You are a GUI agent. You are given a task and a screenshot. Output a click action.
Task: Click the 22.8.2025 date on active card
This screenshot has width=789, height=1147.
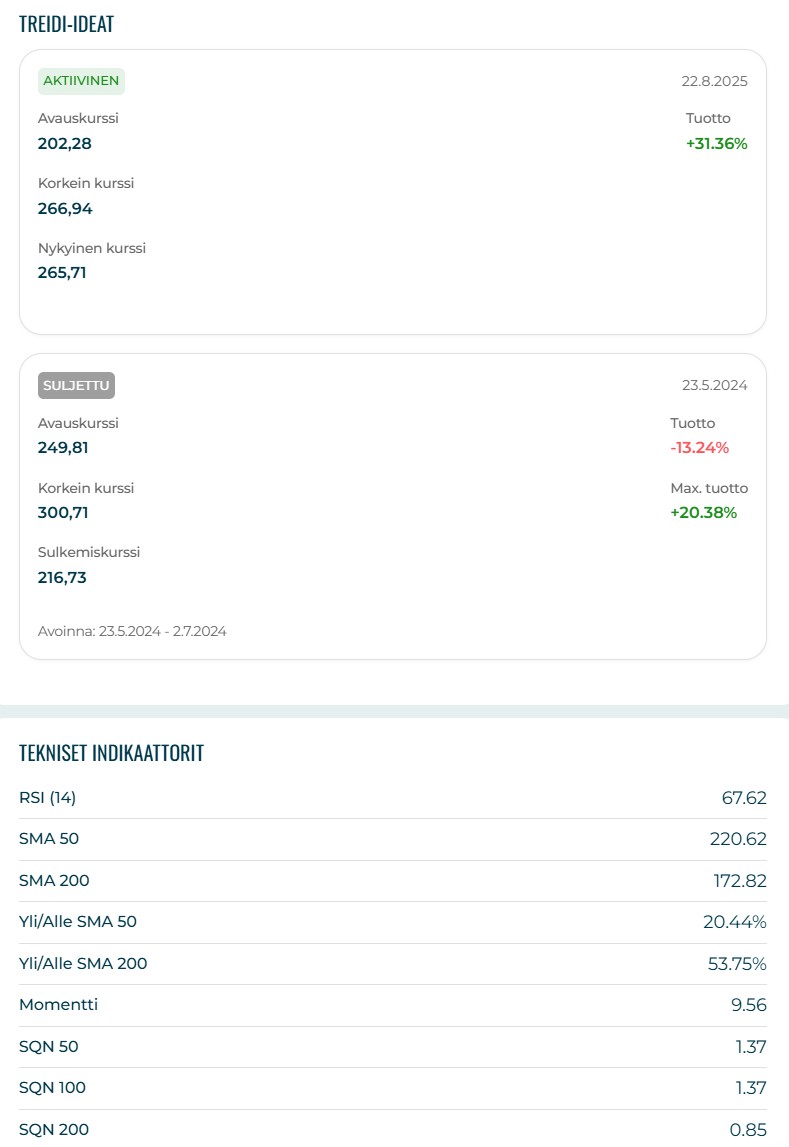pyautogui.click(x=714, y=82)
